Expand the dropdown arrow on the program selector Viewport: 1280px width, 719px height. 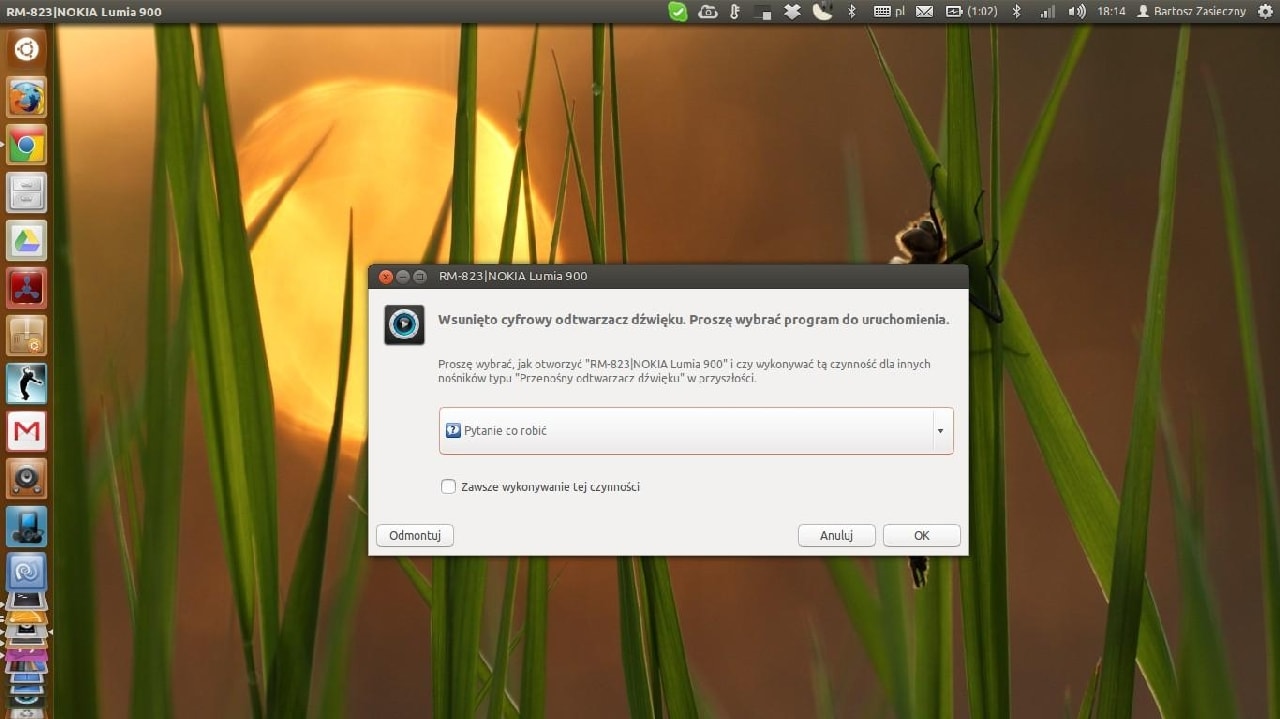[x=940, y=430]
